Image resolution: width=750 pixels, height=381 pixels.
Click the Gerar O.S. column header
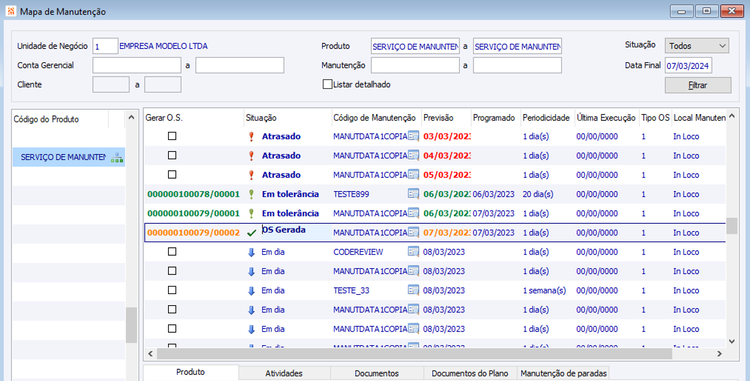(194, 118)
